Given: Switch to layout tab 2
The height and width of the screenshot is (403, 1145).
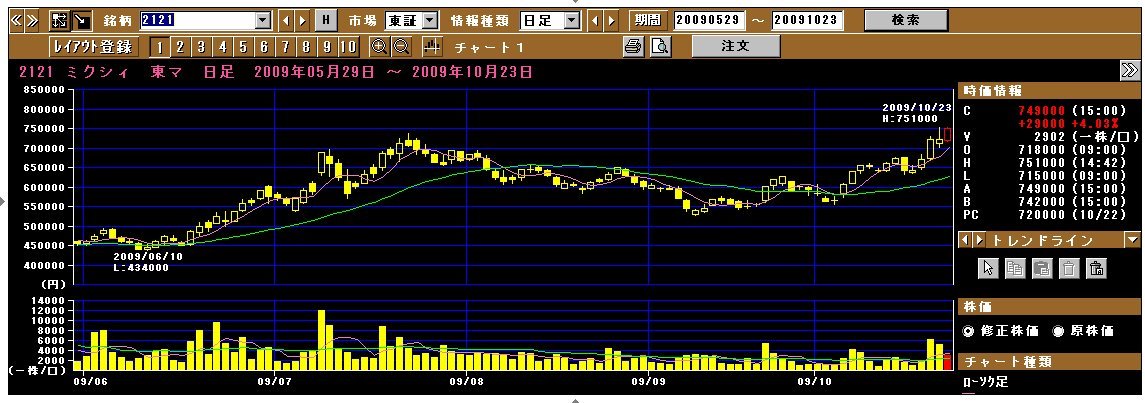Looking at the screenshot, I should (180, 47).
